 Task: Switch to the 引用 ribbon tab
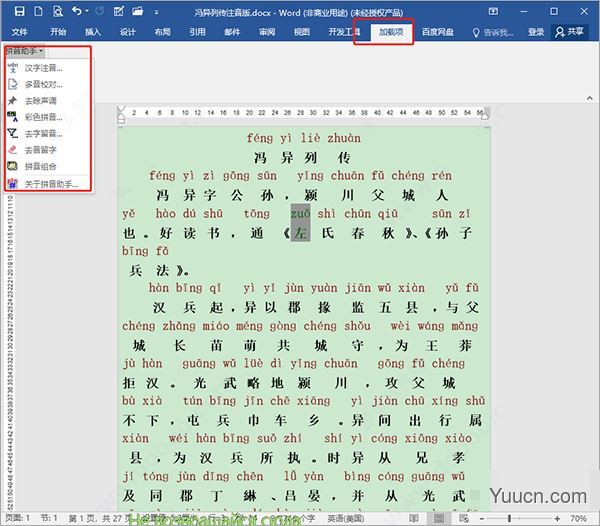(197, 32)
